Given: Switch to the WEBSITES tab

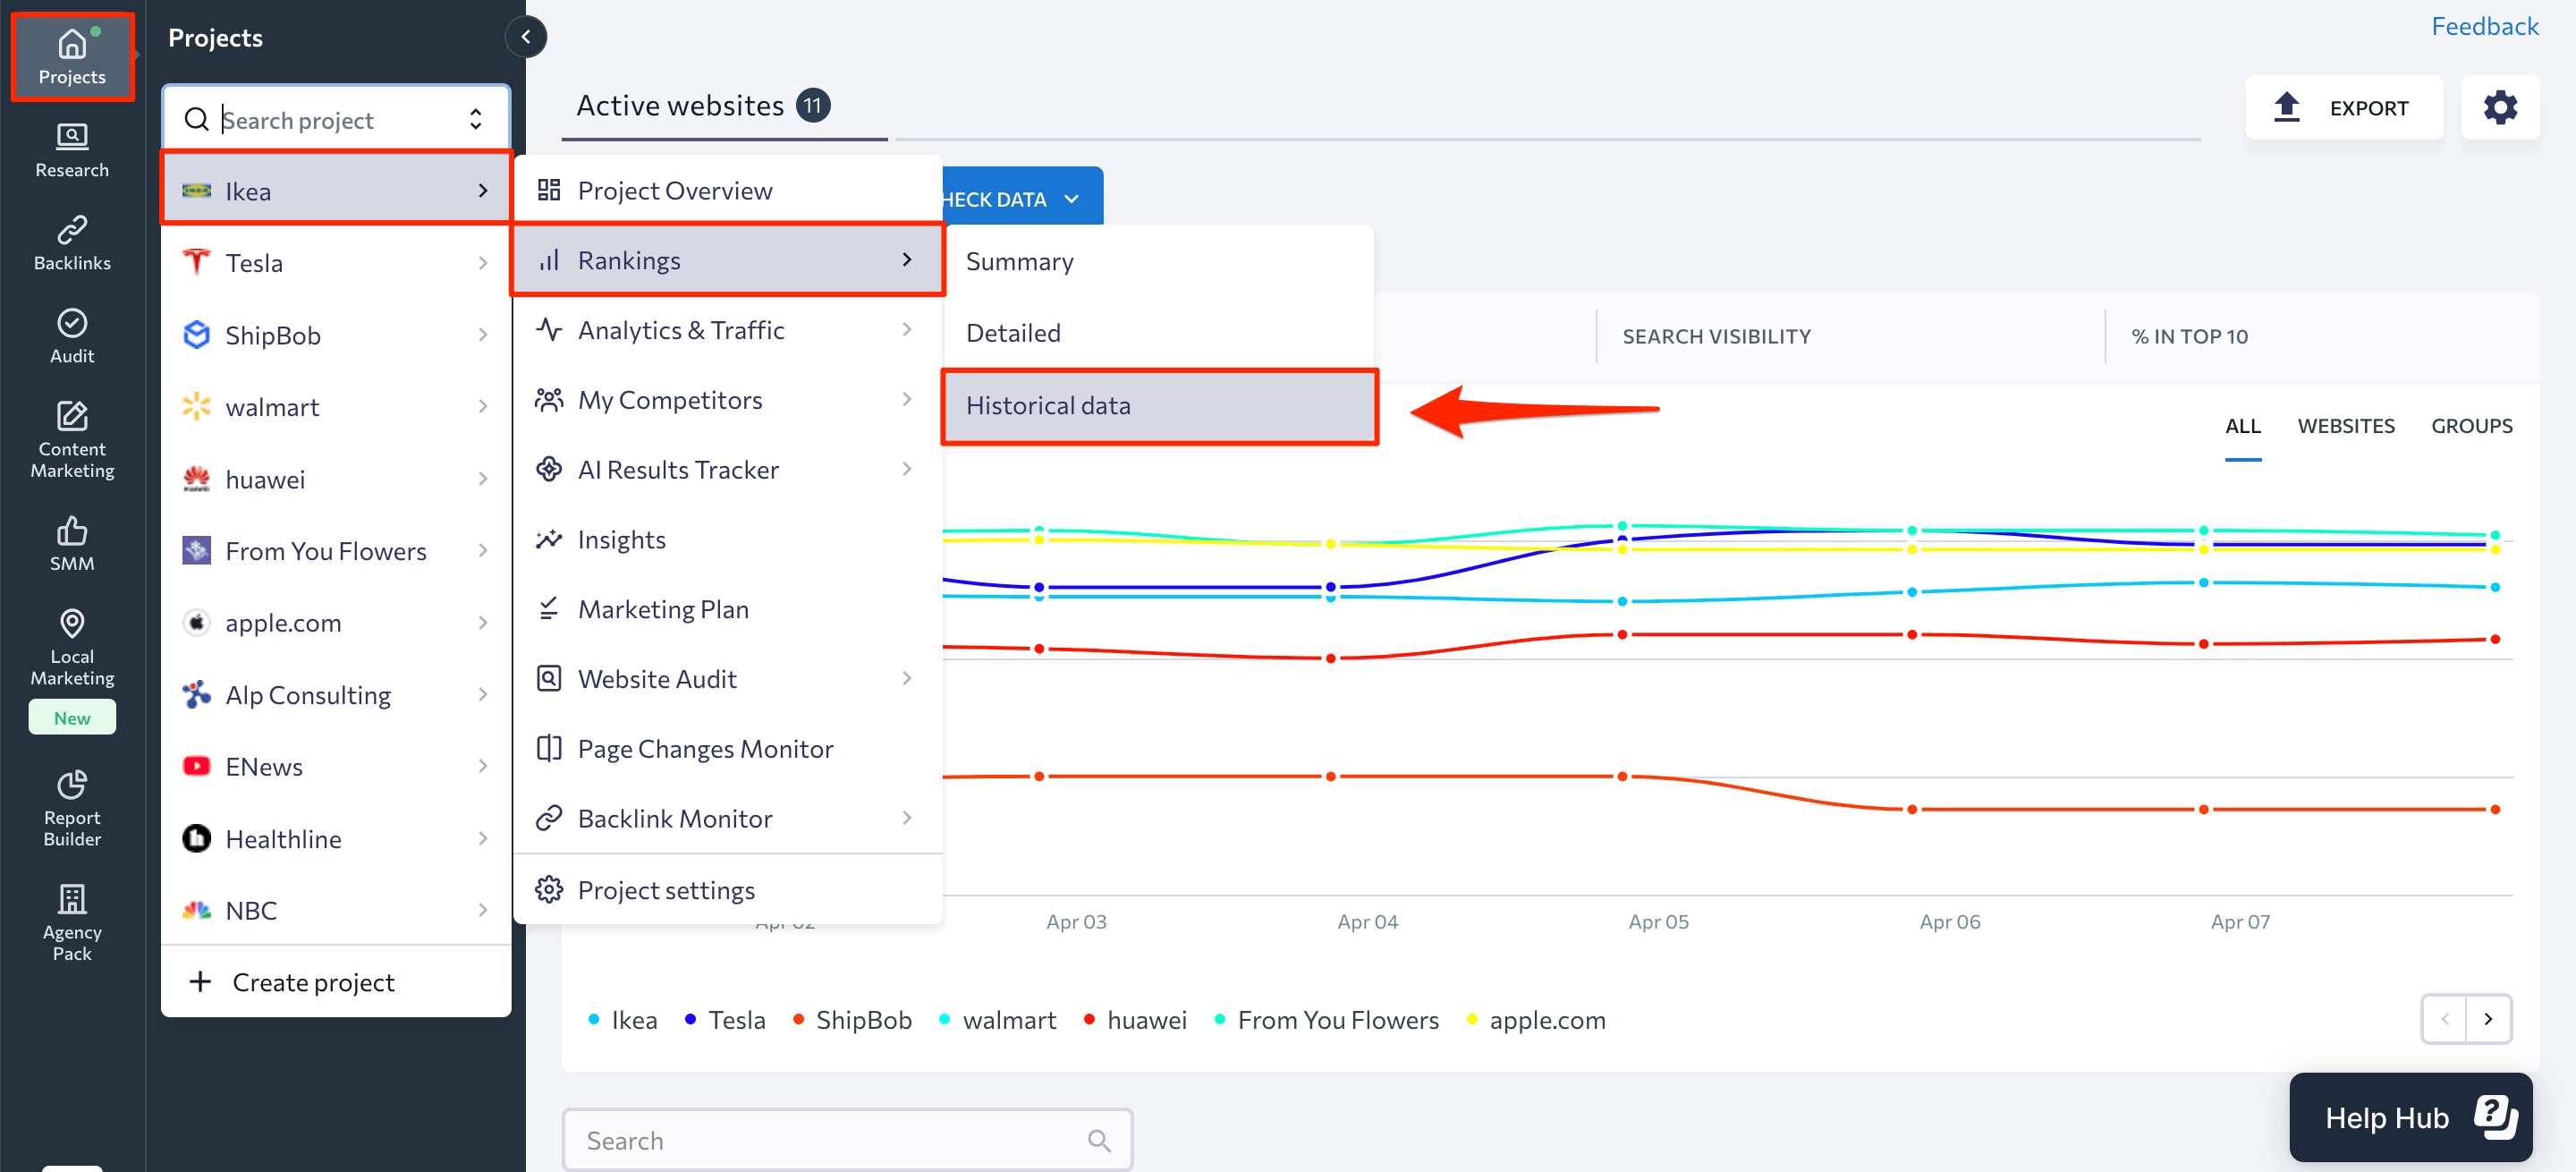Looking at the screenshot, I should [2345, 426].
